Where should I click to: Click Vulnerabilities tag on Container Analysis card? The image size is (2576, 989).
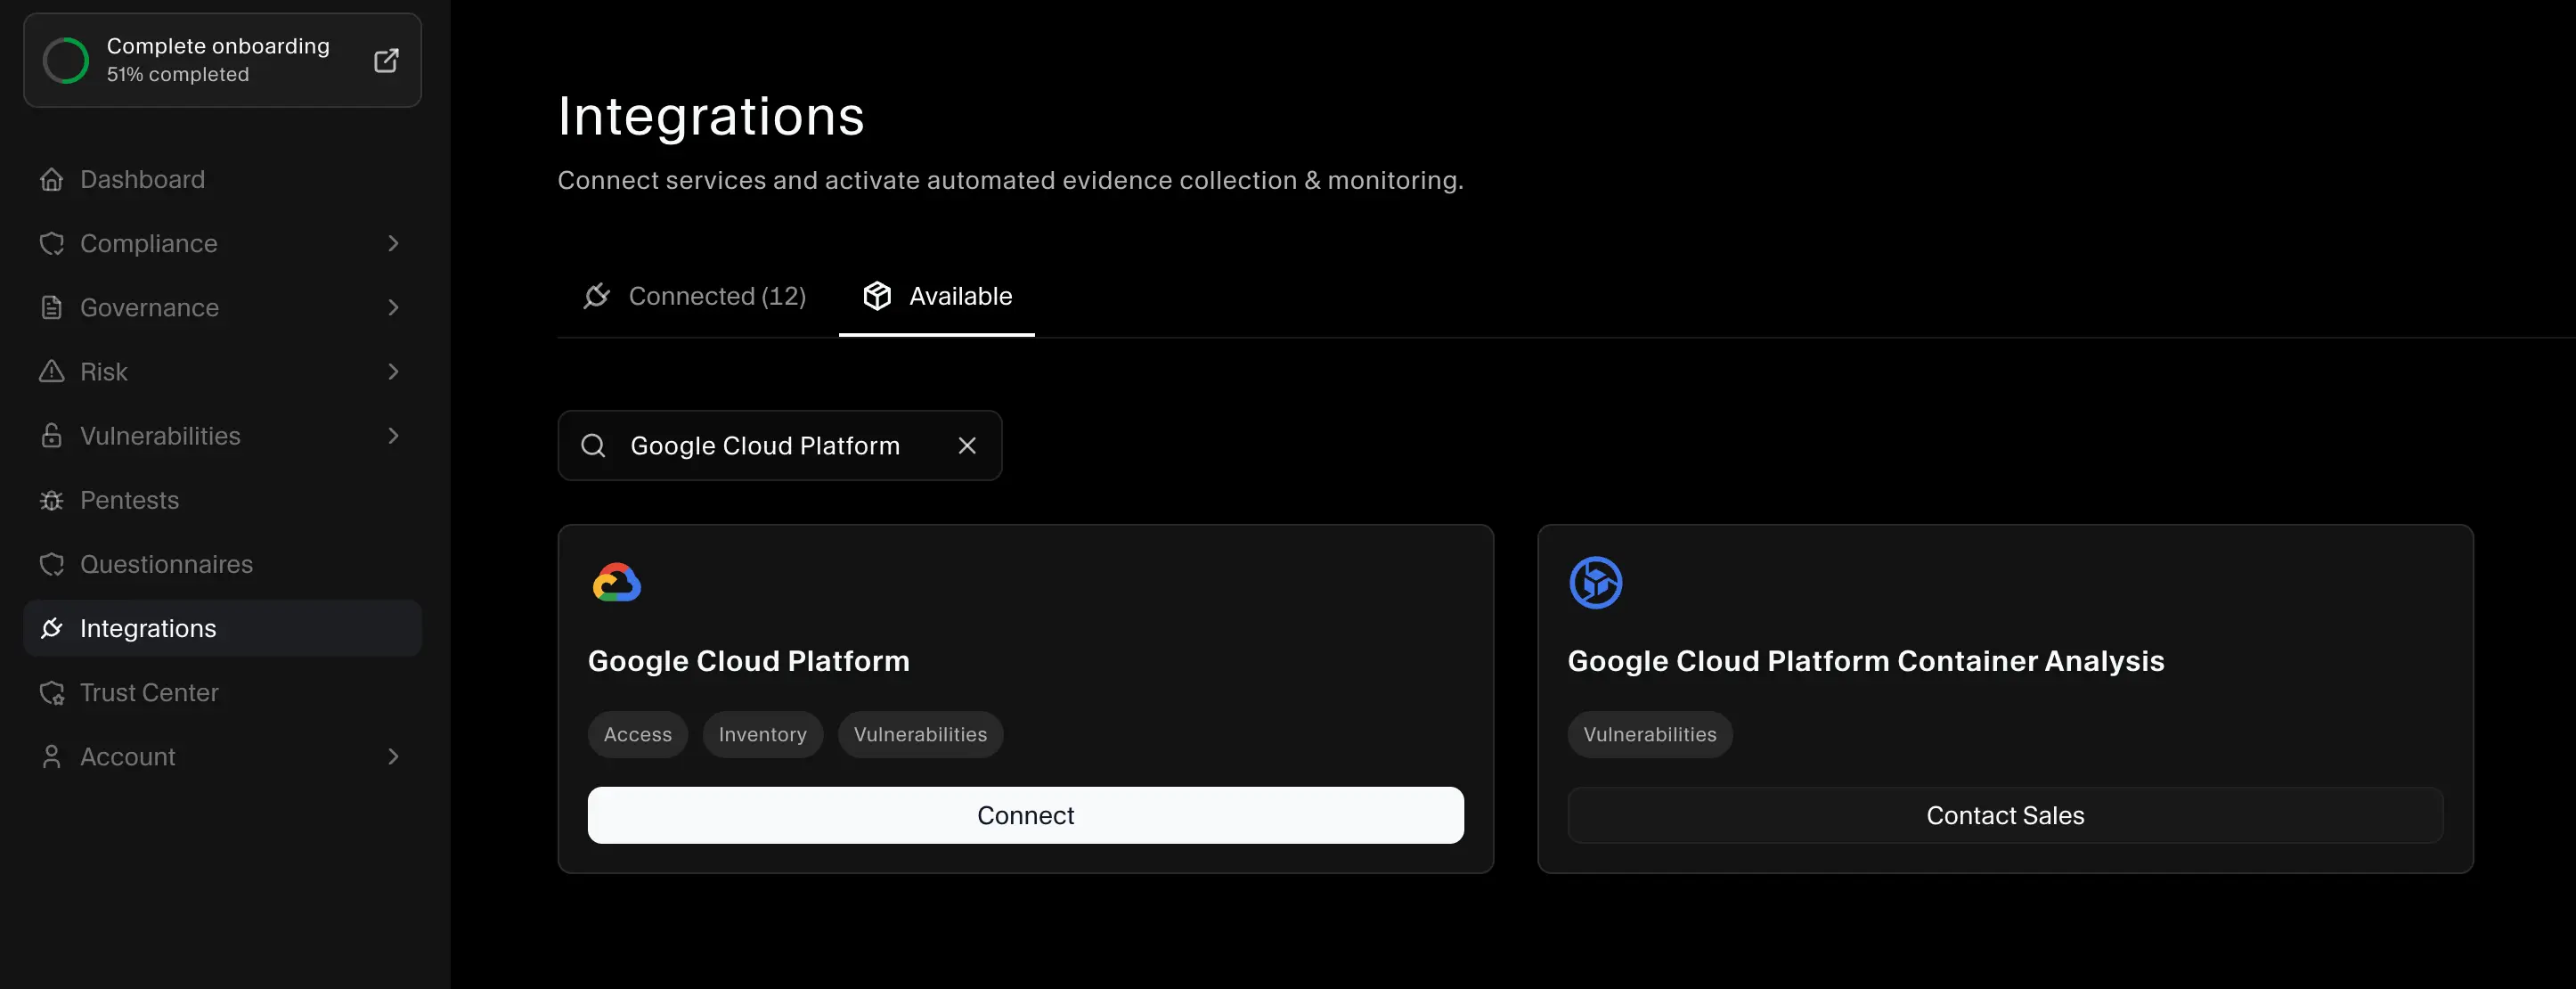pos(1650,734)
